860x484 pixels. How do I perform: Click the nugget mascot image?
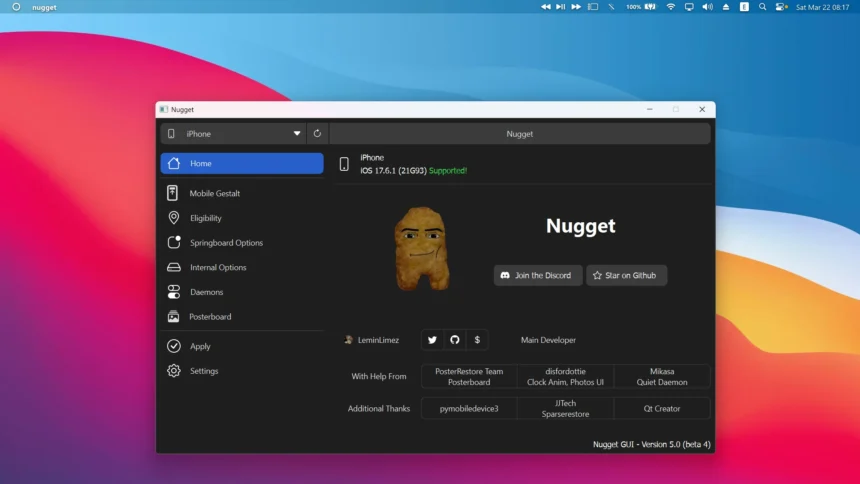[421, 249]
